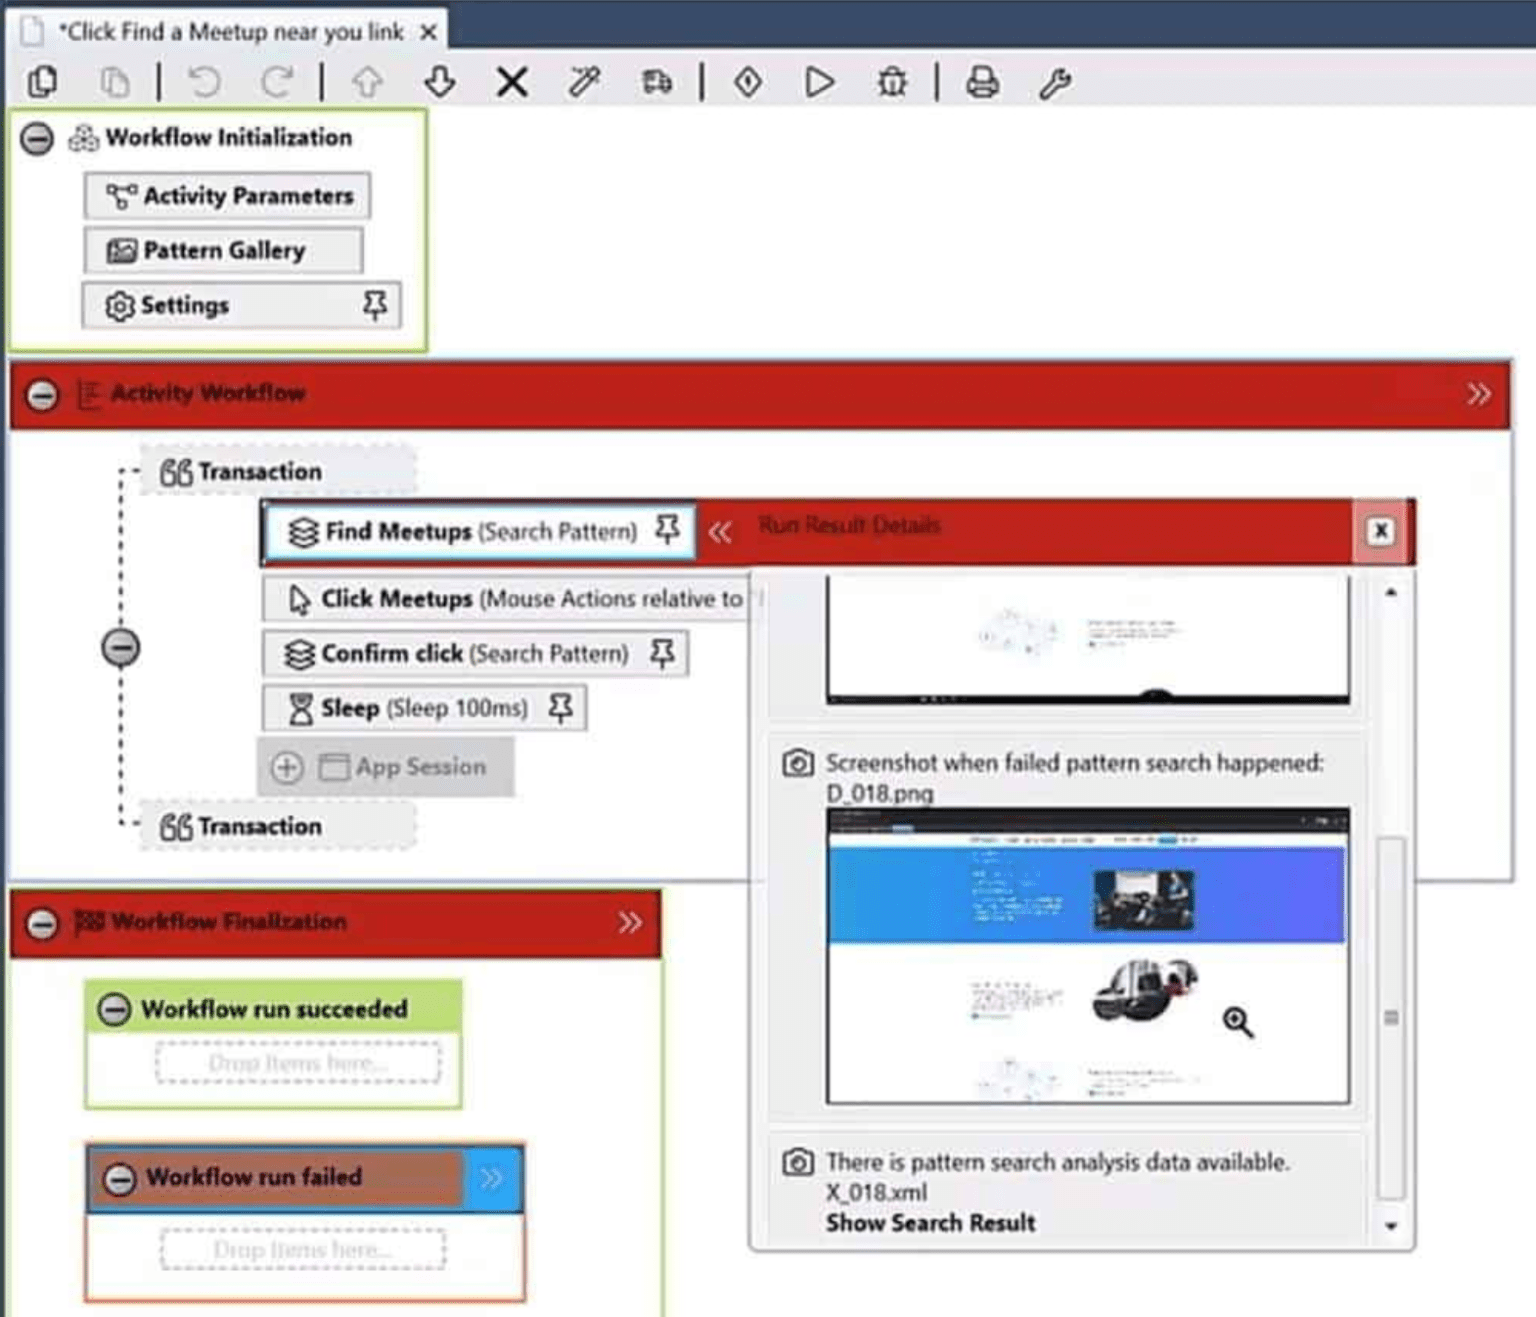
Task: Open the Activity Parameters block
Action: pos(226,196)
